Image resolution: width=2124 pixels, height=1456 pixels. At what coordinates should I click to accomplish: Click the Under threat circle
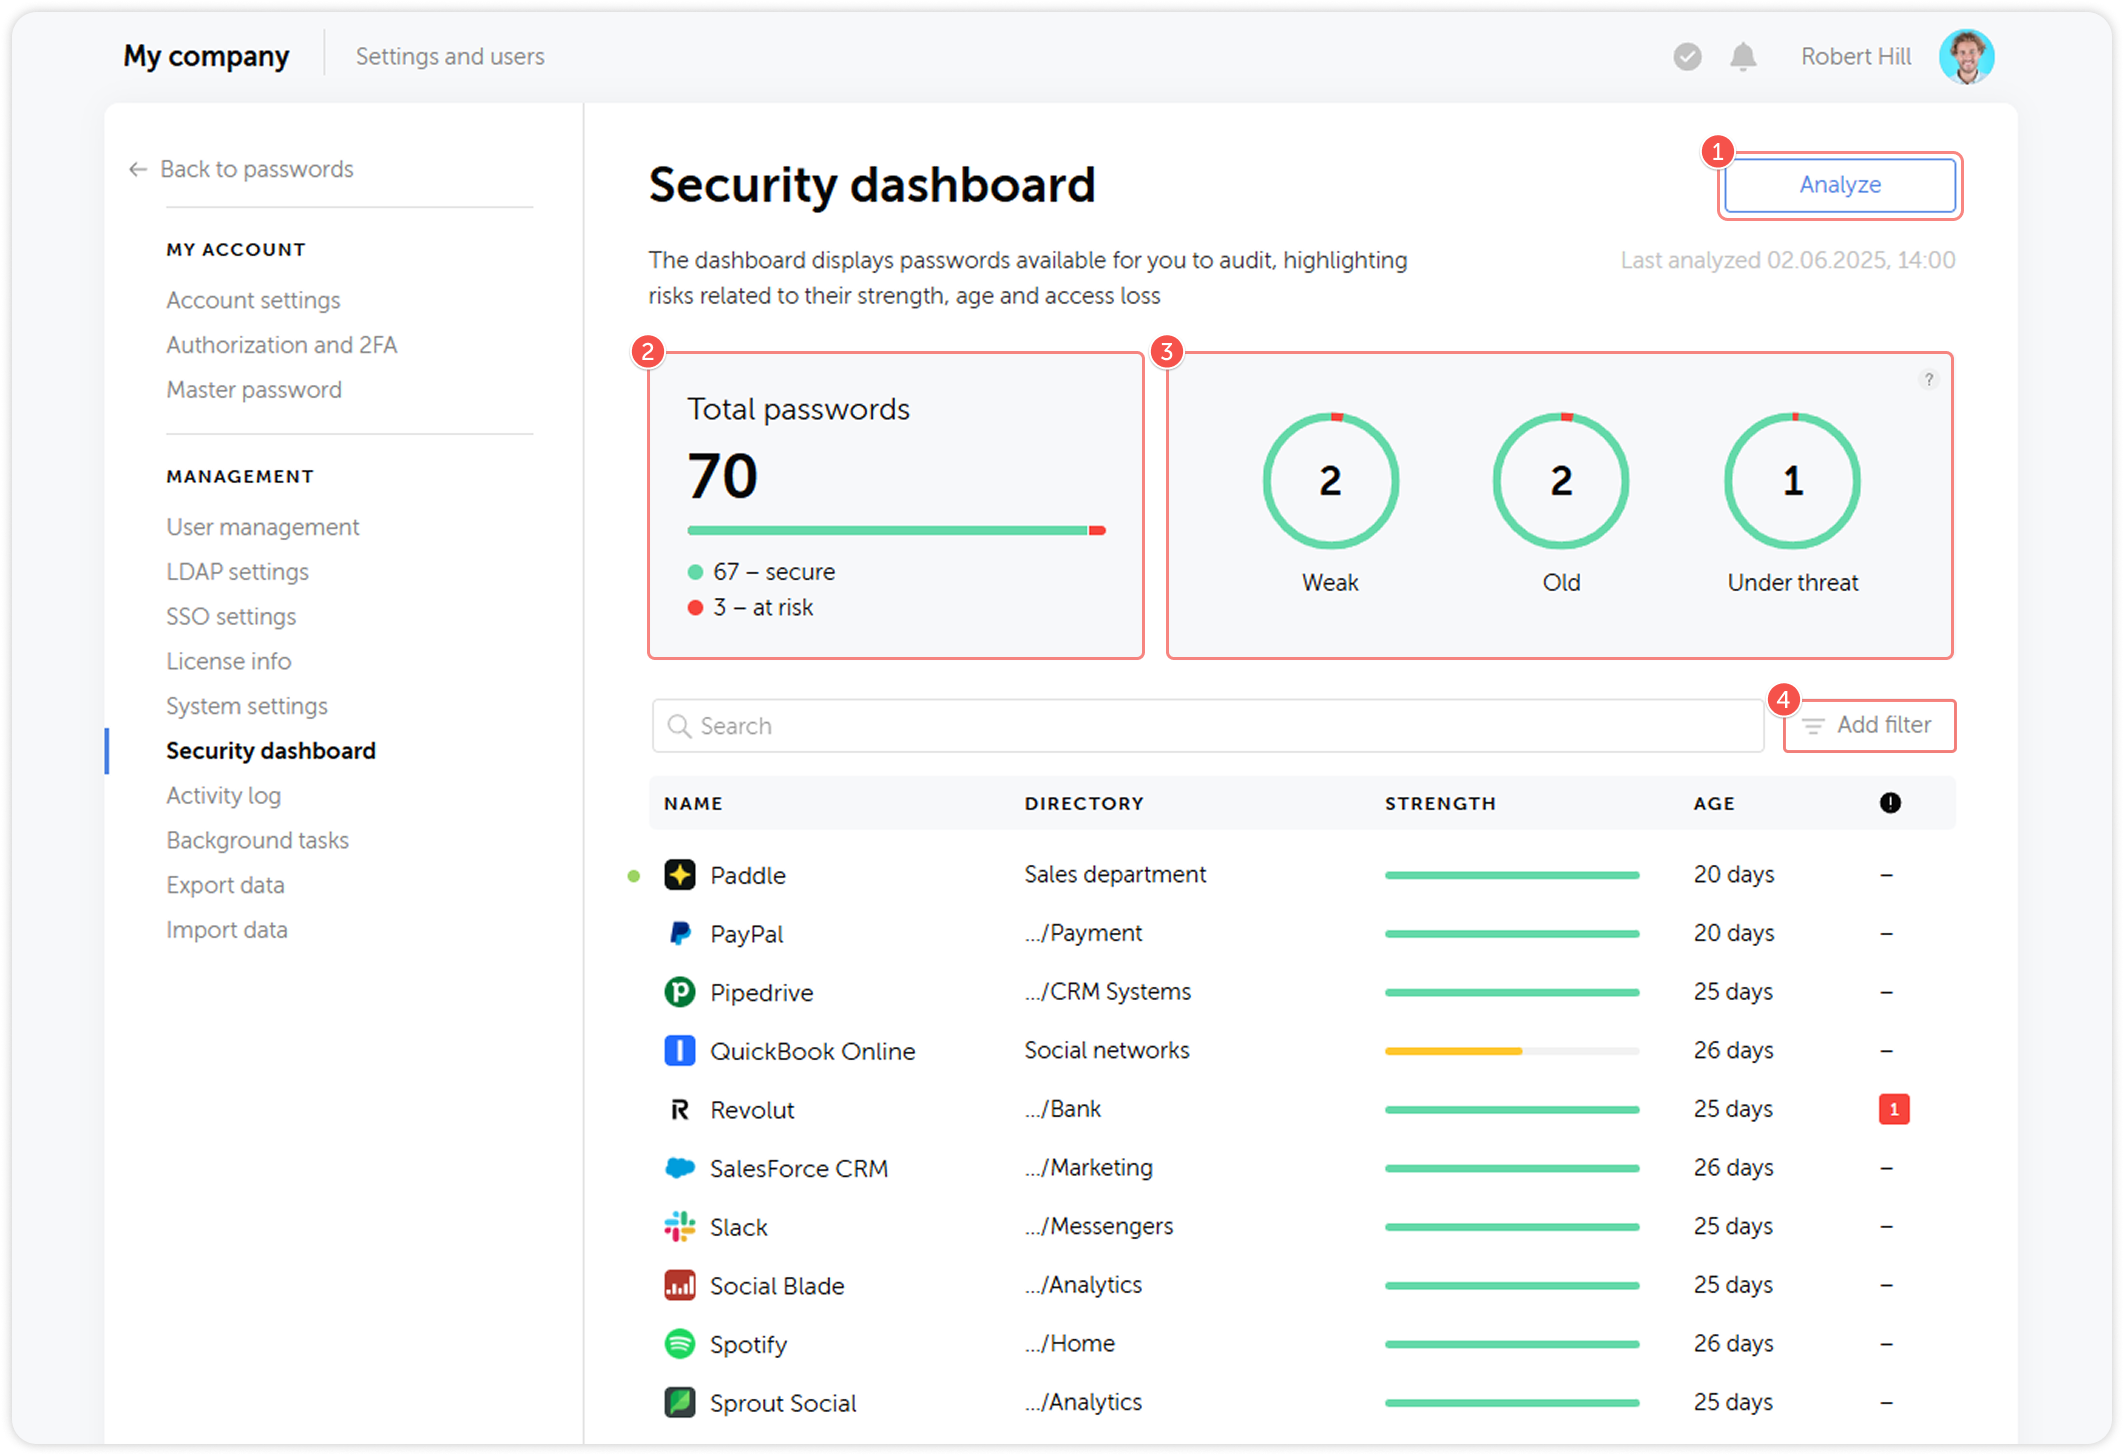[1792, 481]
